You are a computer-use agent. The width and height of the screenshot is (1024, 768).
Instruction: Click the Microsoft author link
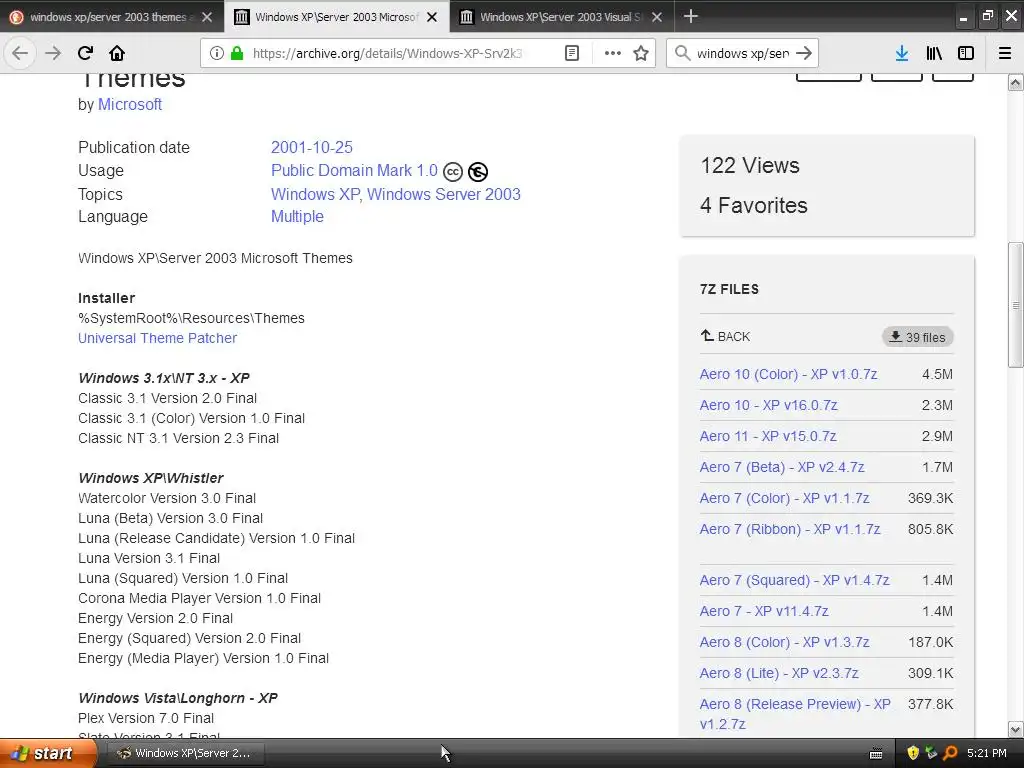click(129, 104)
